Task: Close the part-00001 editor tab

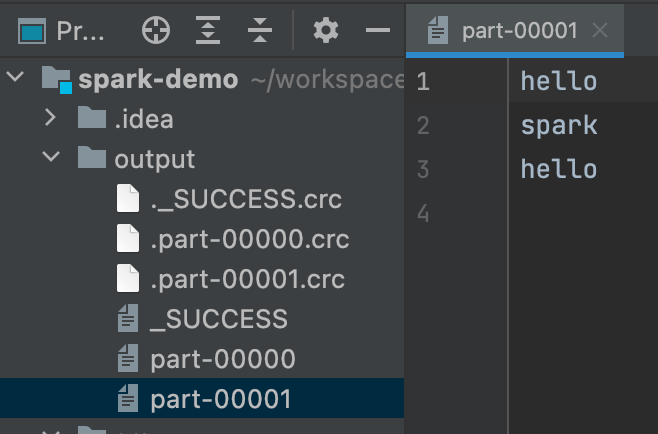Action: pyautogui.click(x=600, y=31)
